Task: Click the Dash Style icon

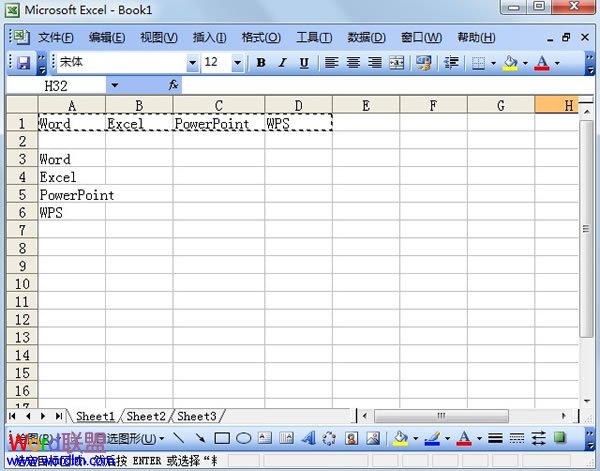Action: pyautogui.click(x=517, y=438)
